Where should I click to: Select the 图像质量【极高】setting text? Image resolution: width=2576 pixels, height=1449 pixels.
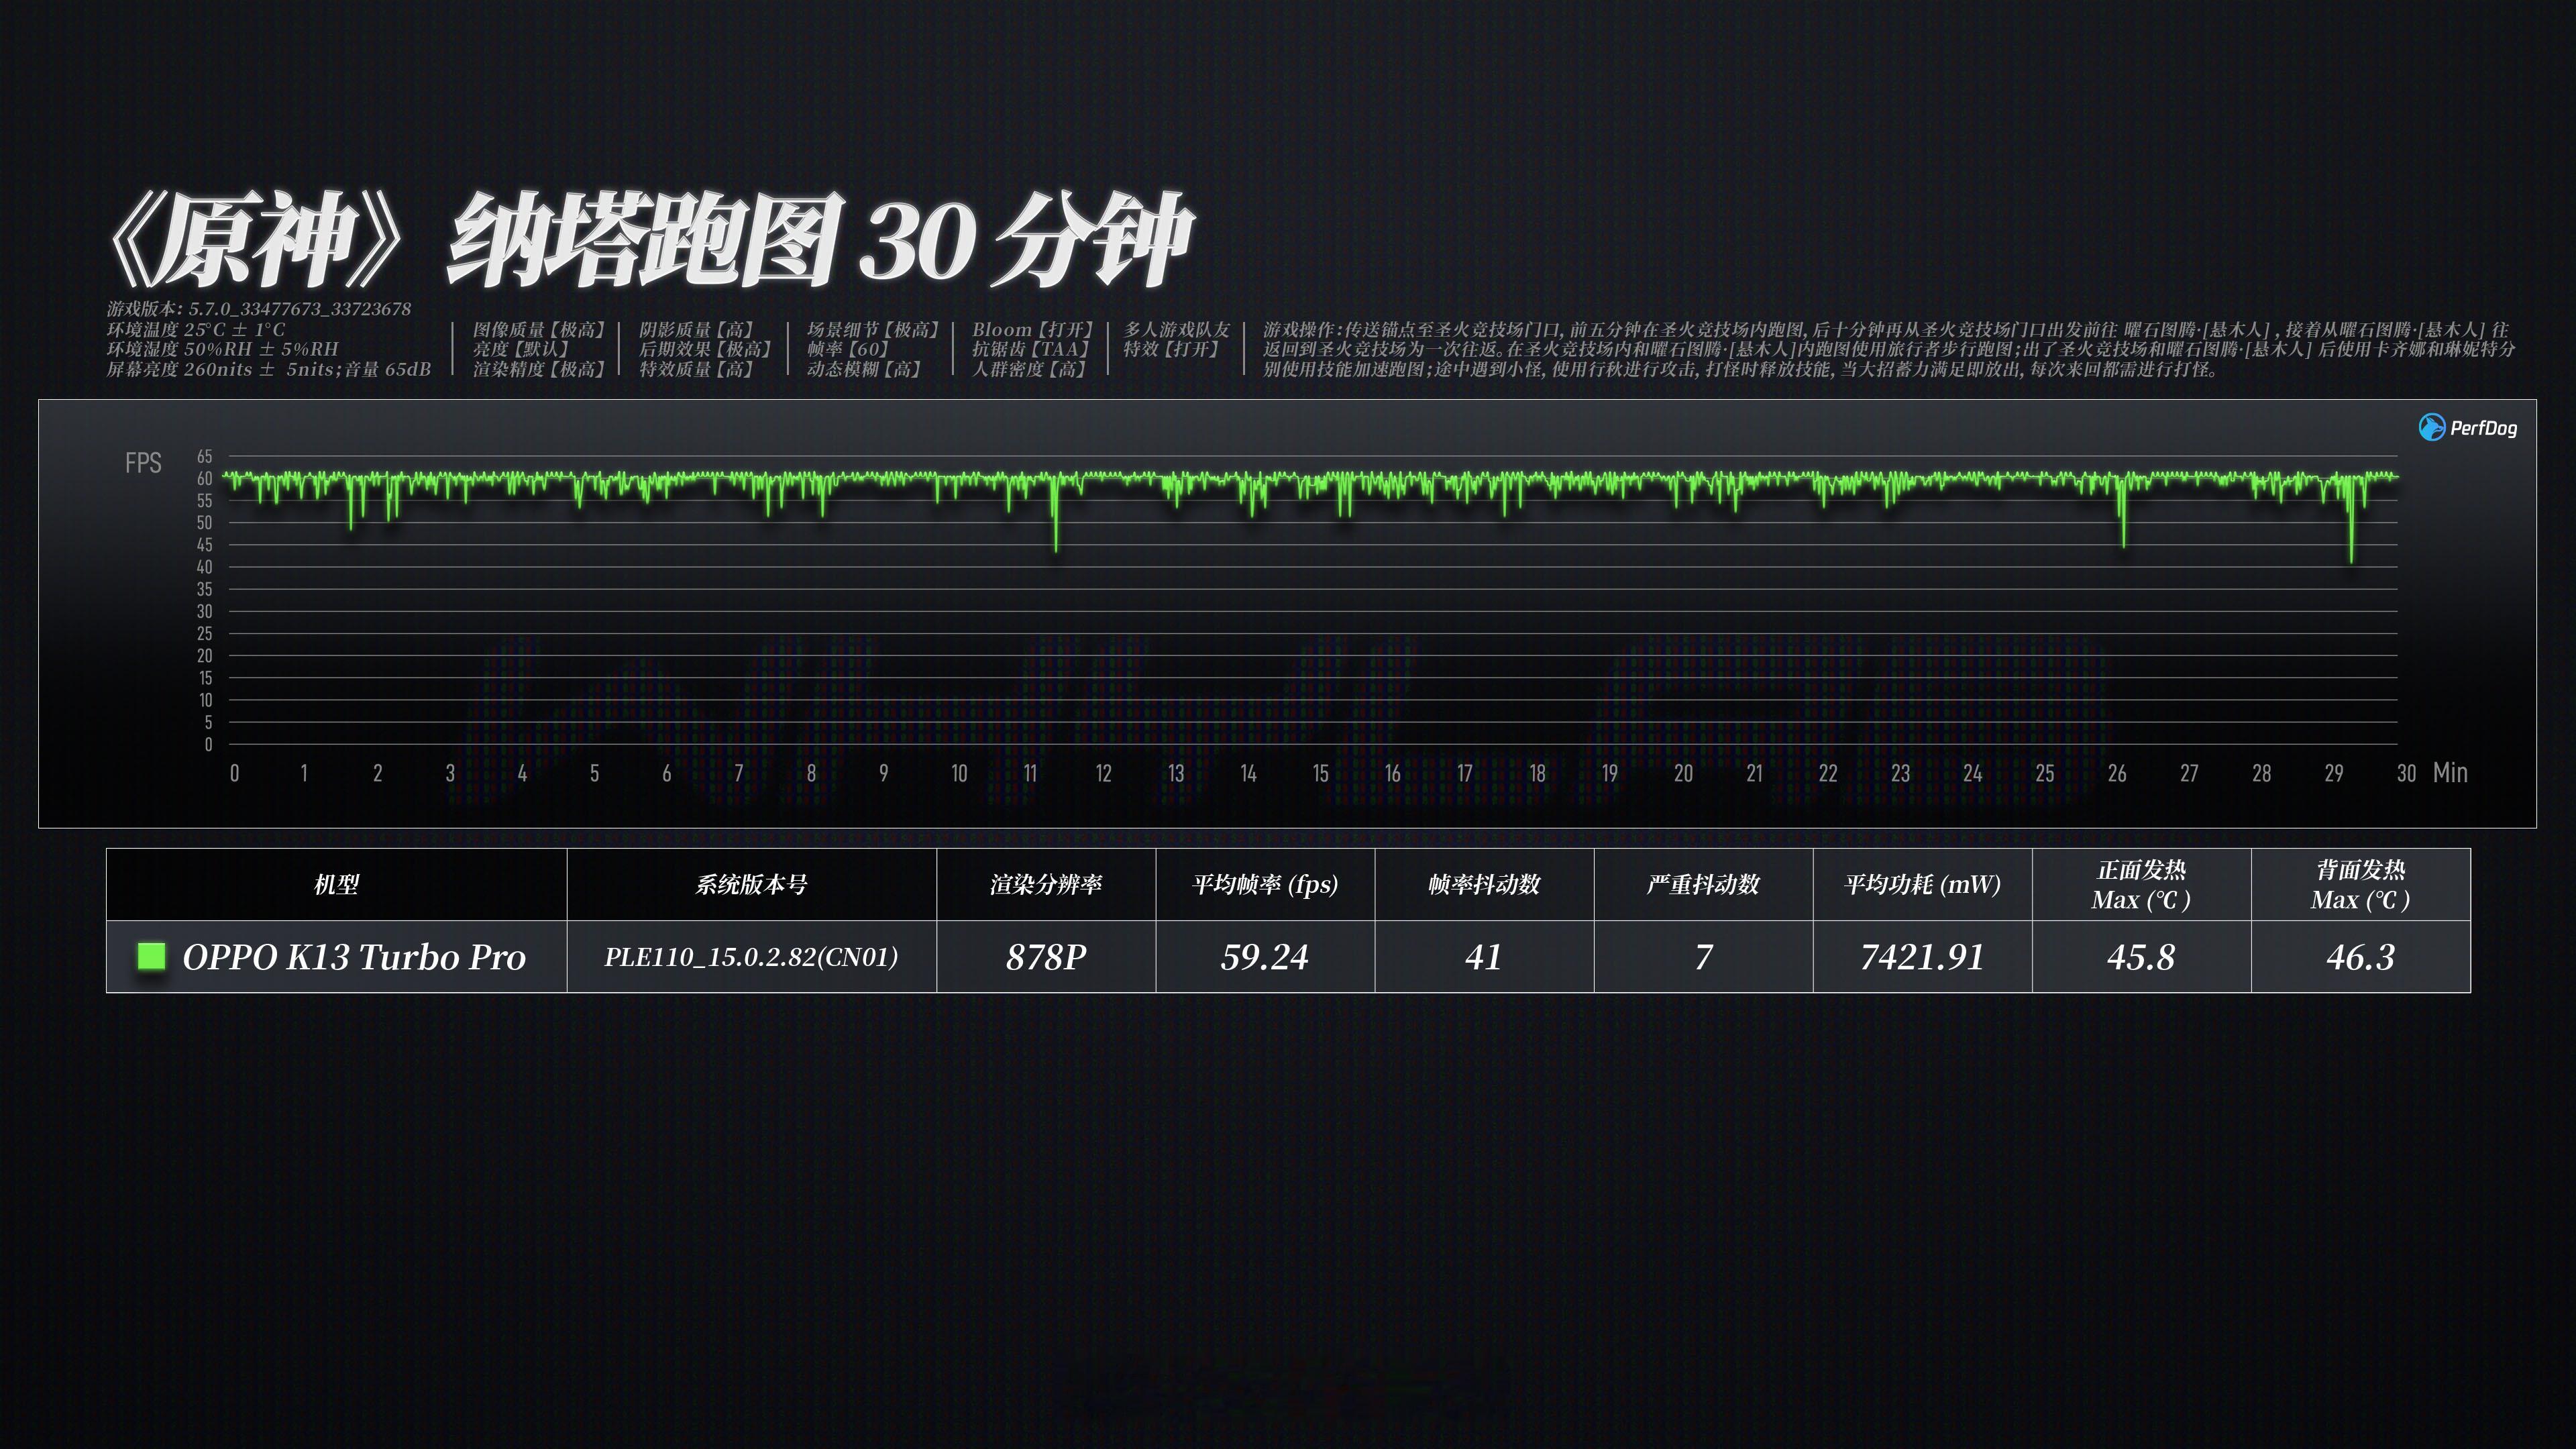click(540, 329)
